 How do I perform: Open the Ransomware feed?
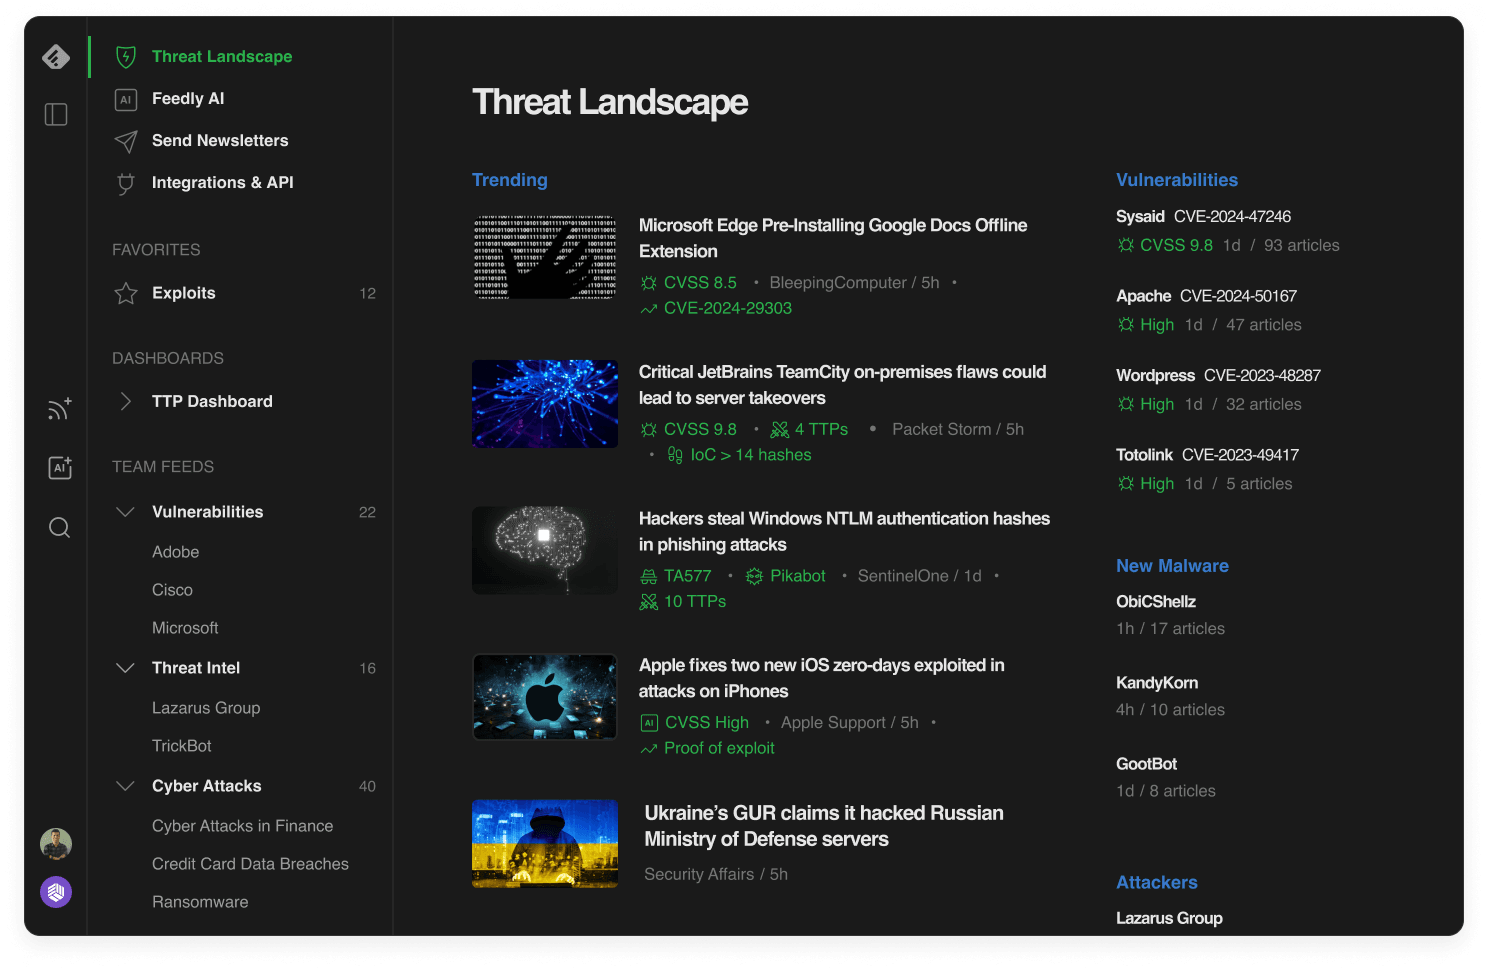[x=200, y=902]
